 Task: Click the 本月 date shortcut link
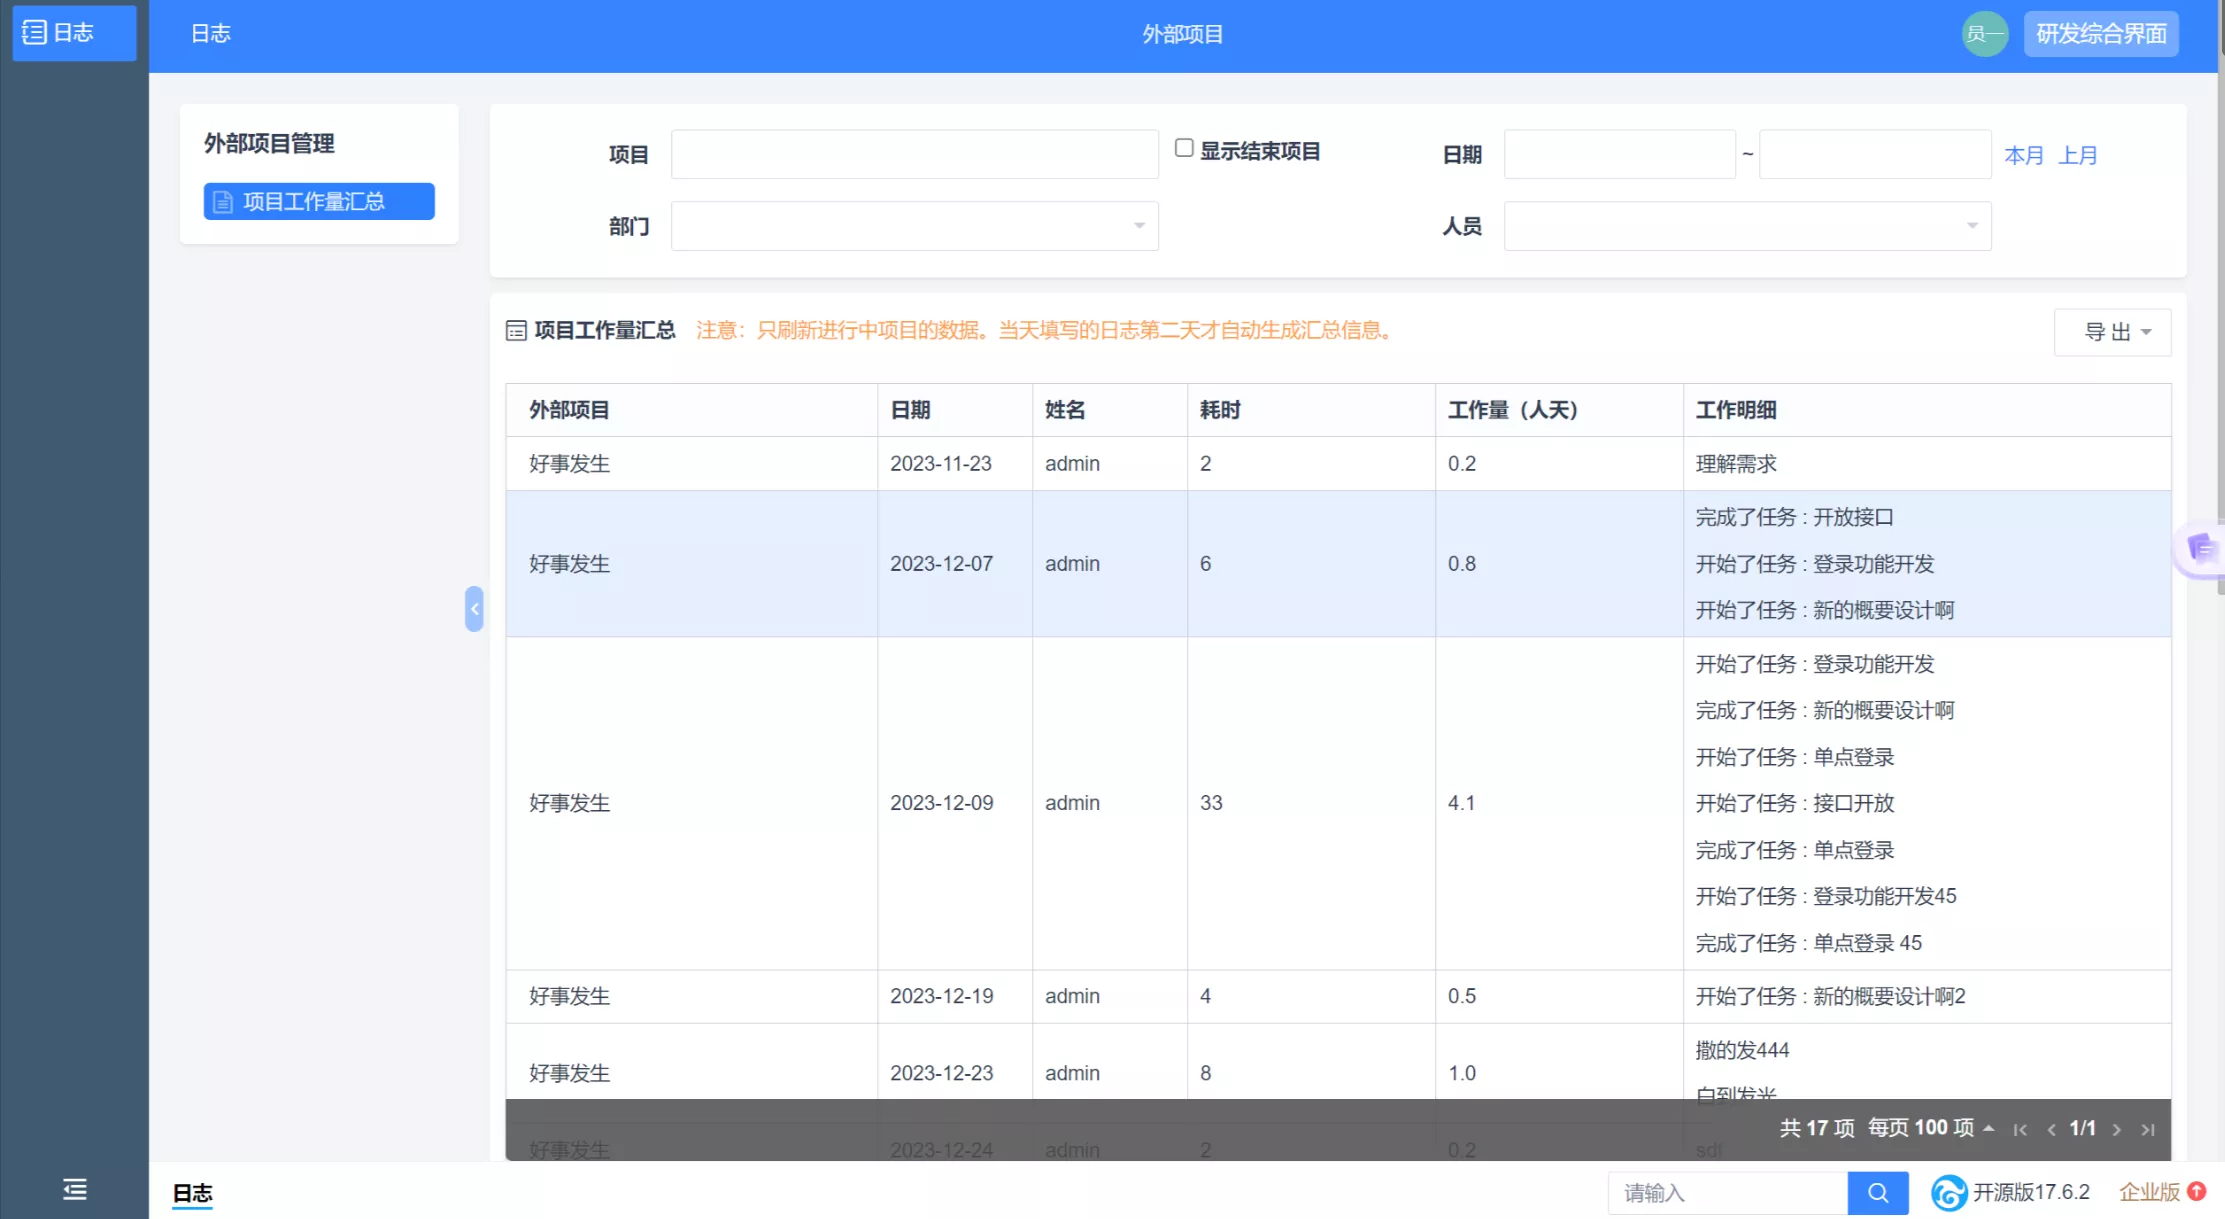(x=2023, y=155)
